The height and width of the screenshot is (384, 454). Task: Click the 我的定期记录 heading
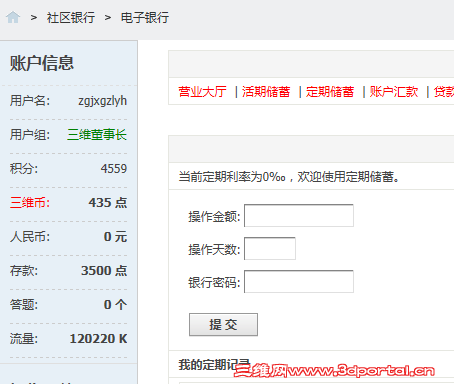tap(214, 365)
